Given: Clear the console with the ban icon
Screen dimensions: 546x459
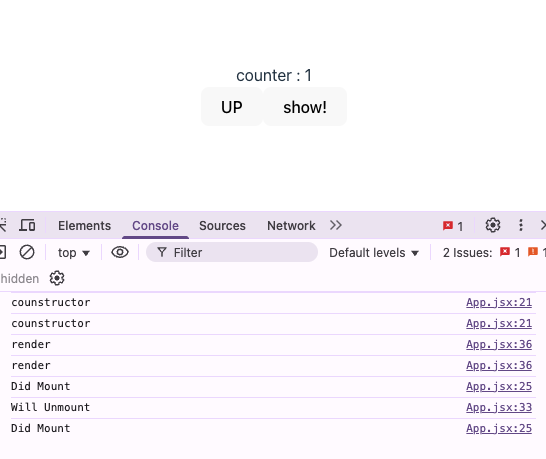Looking at the screenshot, I should (27, 252).
